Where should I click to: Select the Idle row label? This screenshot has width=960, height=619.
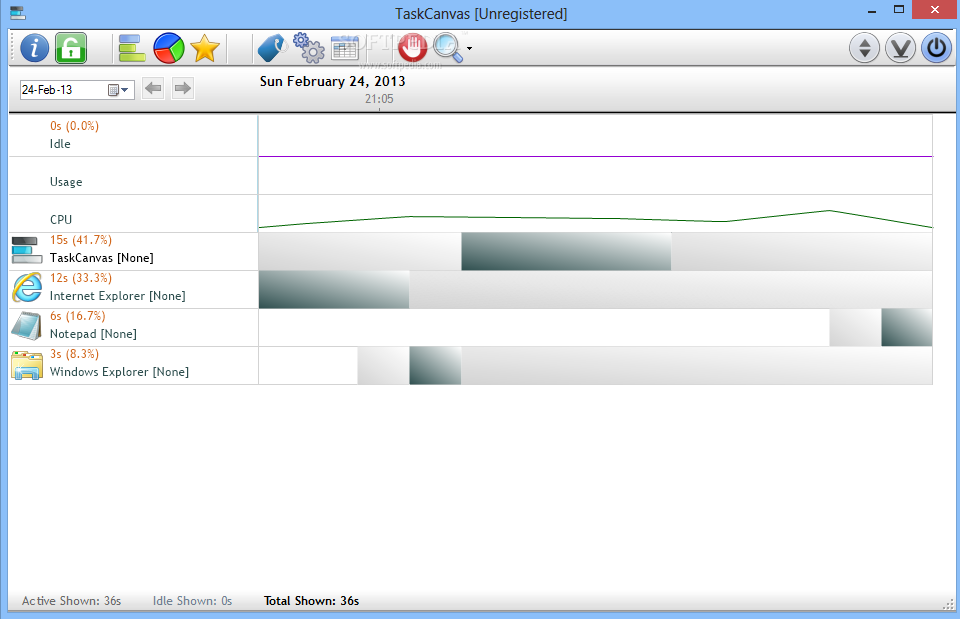click(60, 144)
